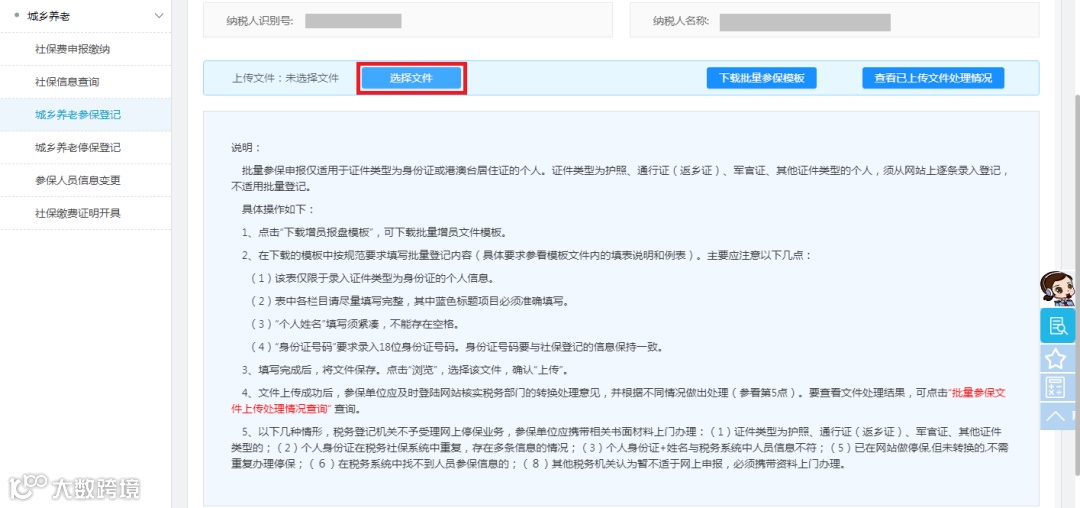Click the 具体操作如下： text
Image resolution: width=1080 pixels, height=508 pixels.
pos(278,209)
